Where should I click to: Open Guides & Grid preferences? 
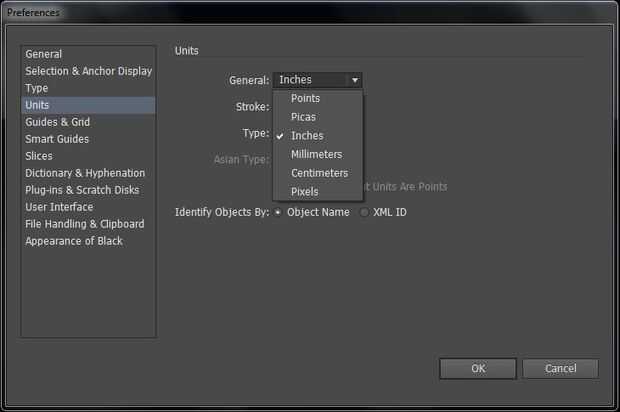[89, 122]
